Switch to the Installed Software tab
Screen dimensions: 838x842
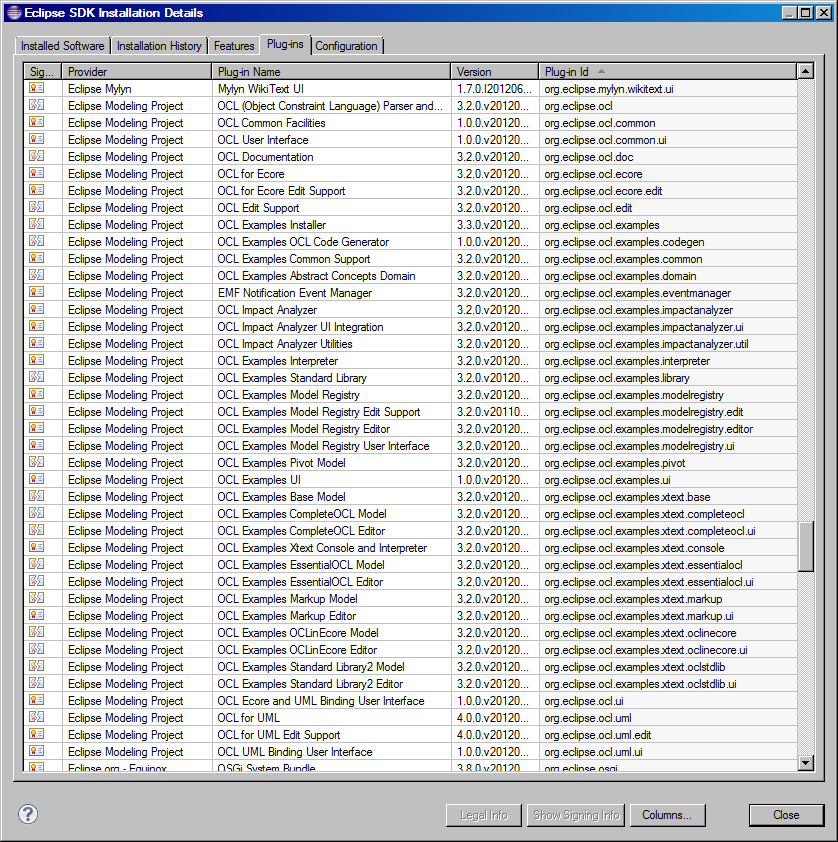tap(62, 46)
